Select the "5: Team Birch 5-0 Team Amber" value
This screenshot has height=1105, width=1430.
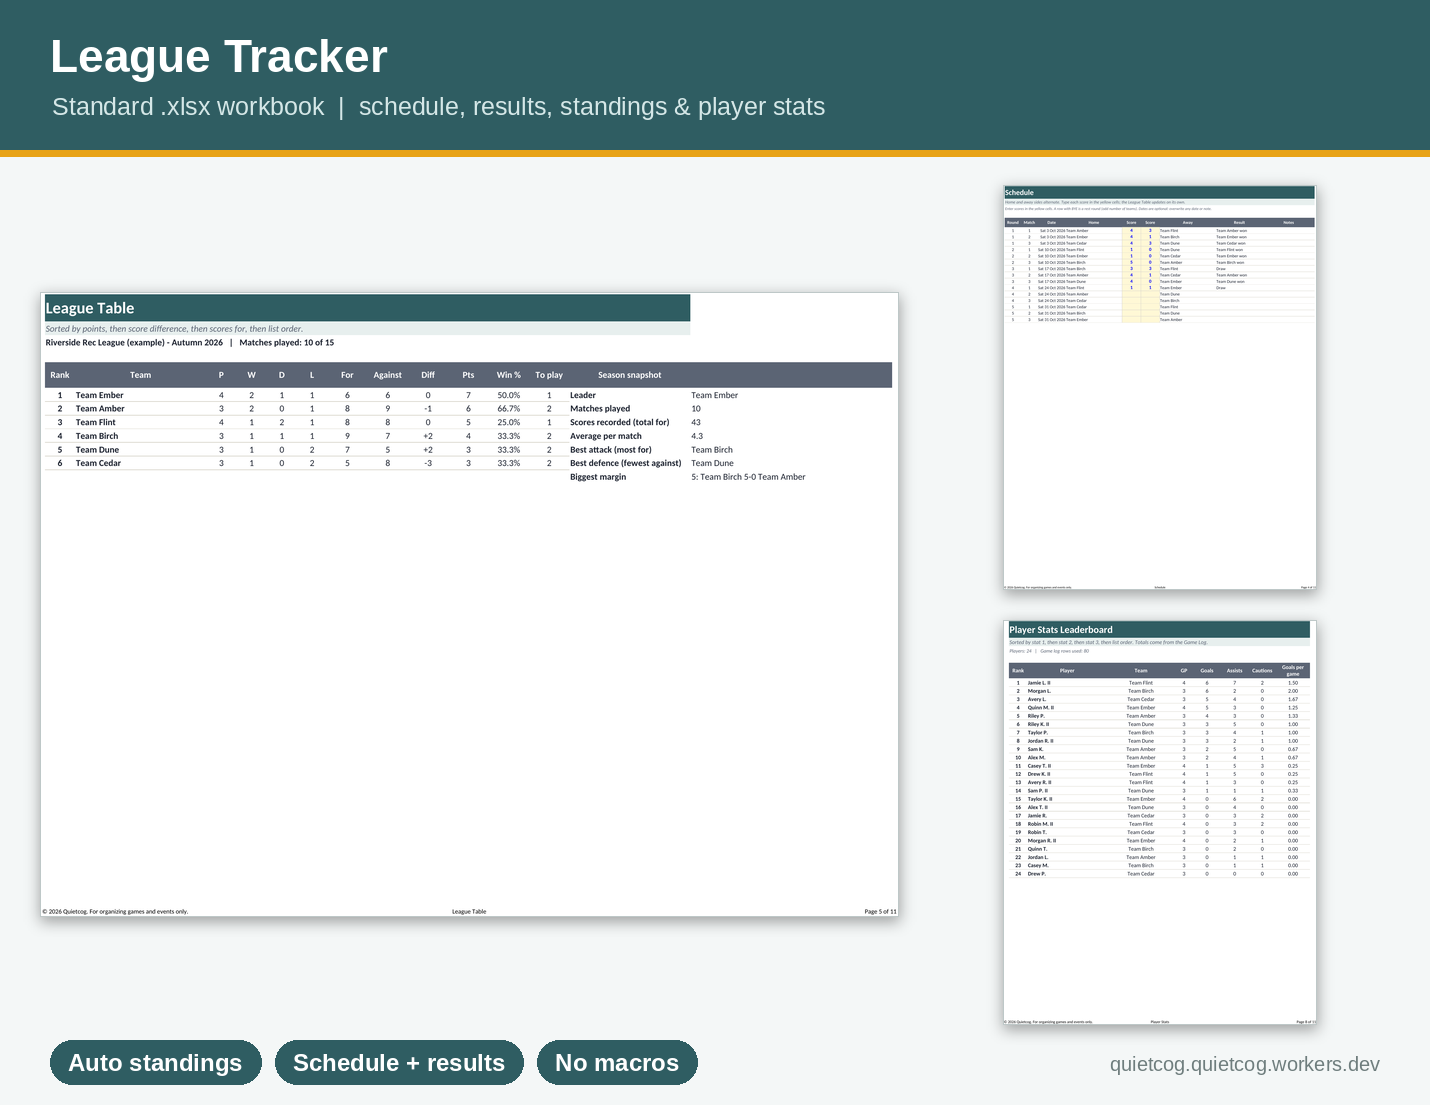point(748,477)
